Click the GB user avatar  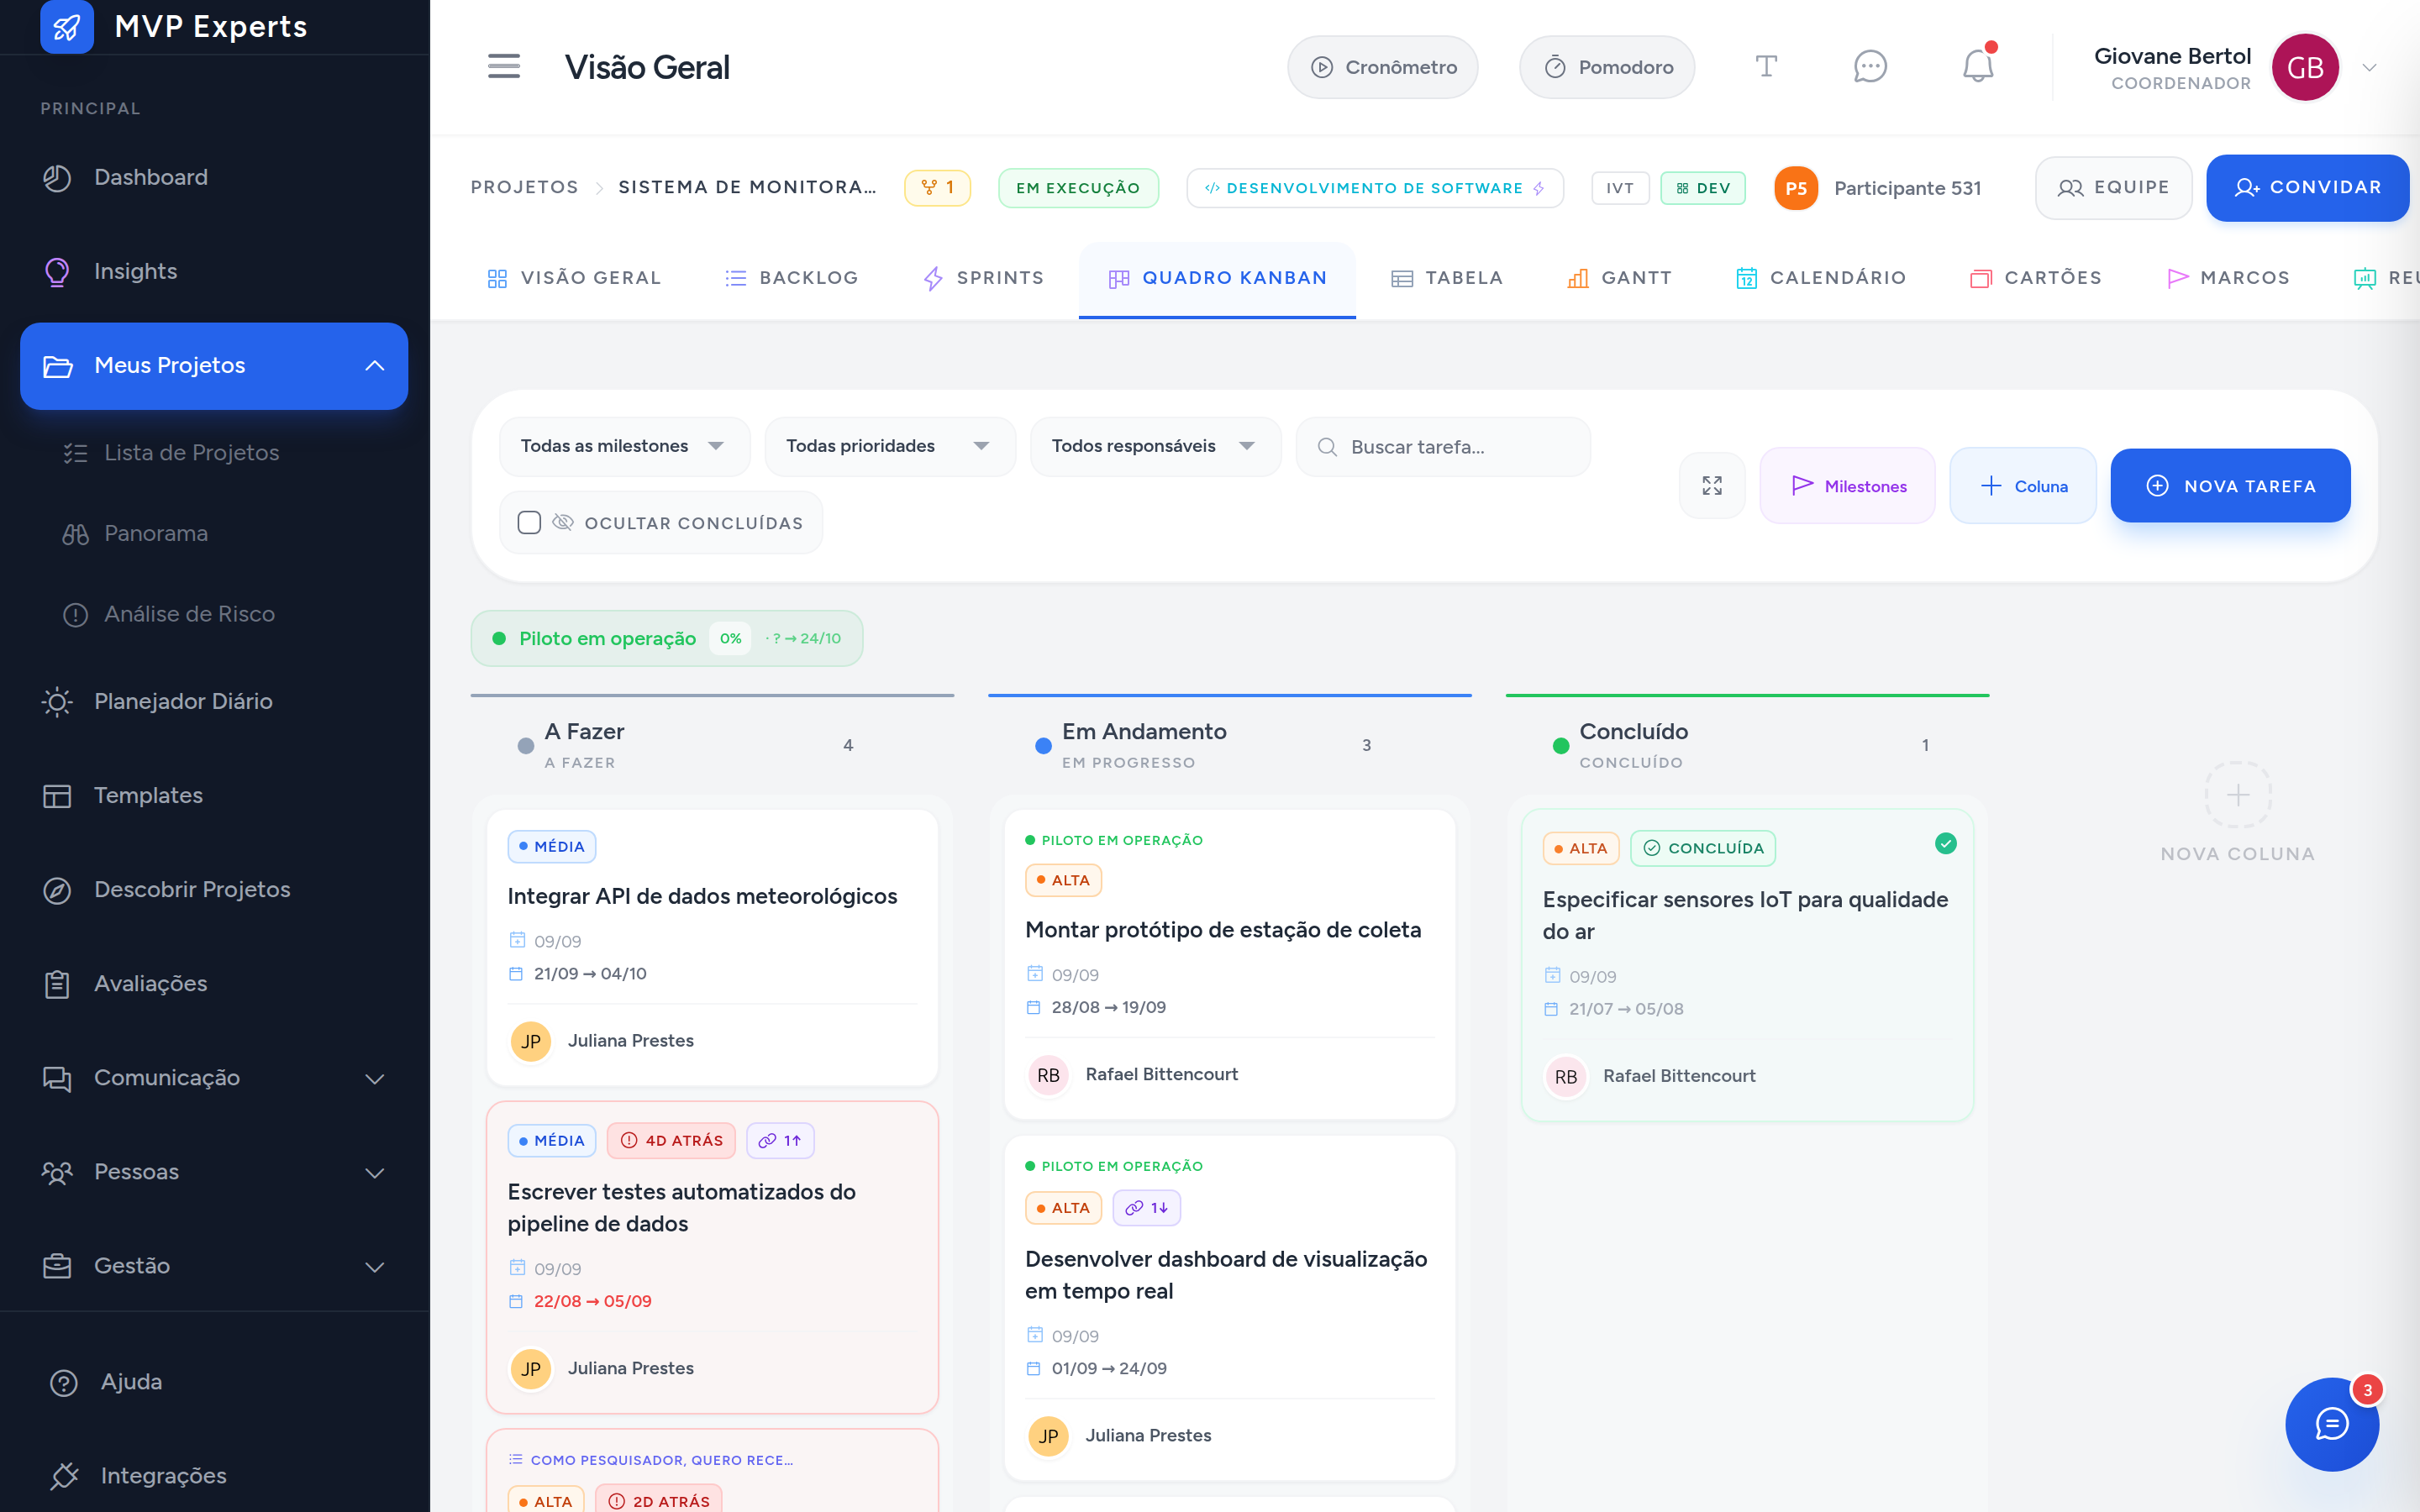pos(2304,67)
